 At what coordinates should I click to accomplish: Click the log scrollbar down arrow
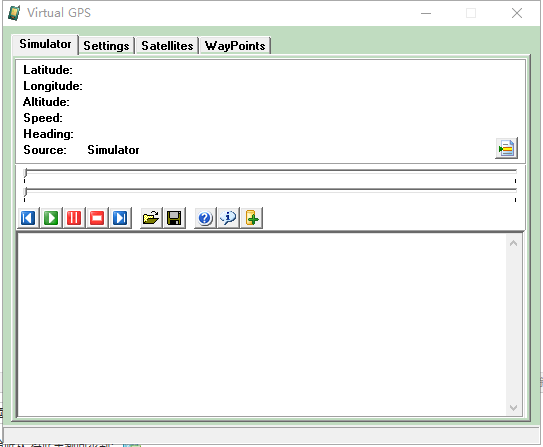(514, 408)
